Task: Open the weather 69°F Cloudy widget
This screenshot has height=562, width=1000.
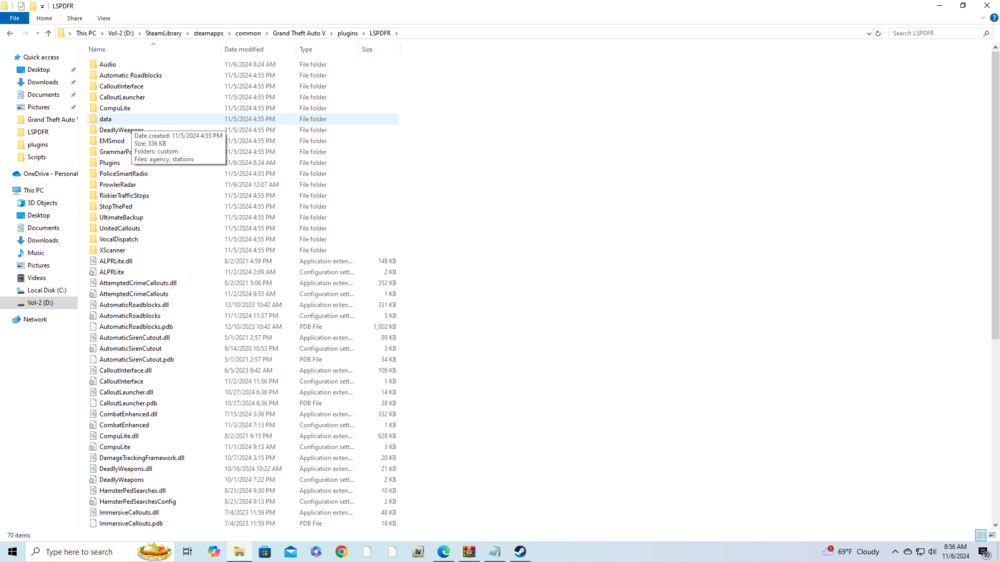Action: 852,552
